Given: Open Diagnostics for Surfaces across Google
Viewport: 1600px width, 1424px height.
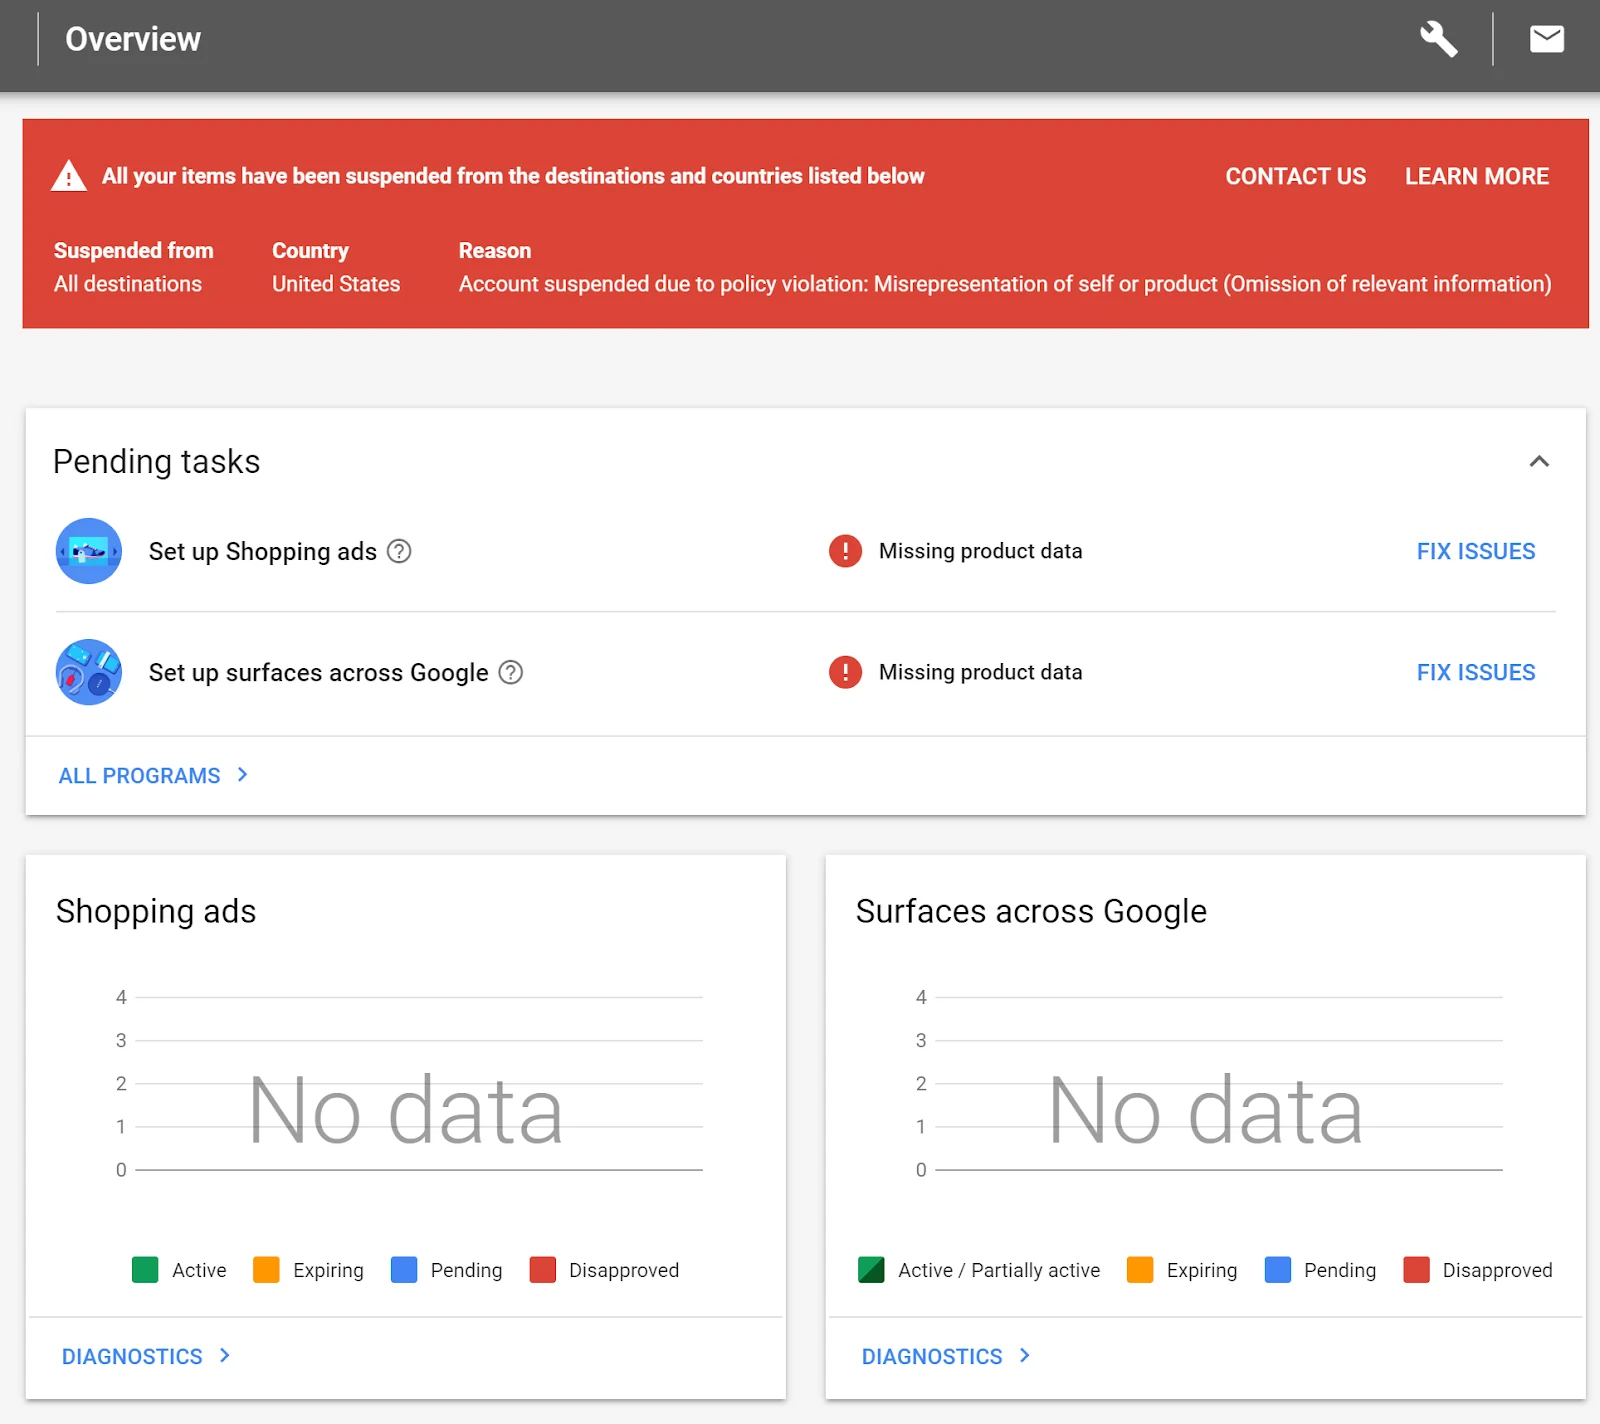Looking at the screenshot, I should [x=946, y=1356].
